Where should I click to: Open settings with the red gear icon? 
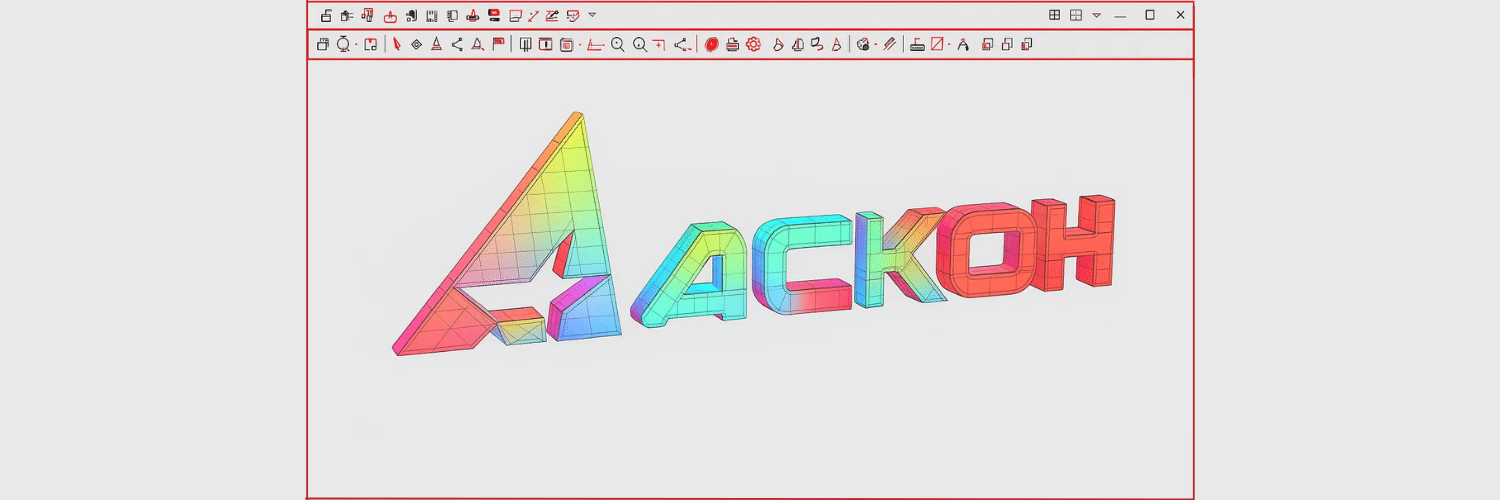753,44
